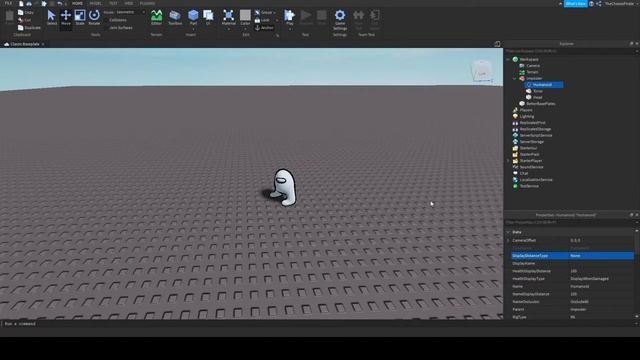Open the Terrain Editor
This screenshot has width=640, height=360.
coord(156,18)
